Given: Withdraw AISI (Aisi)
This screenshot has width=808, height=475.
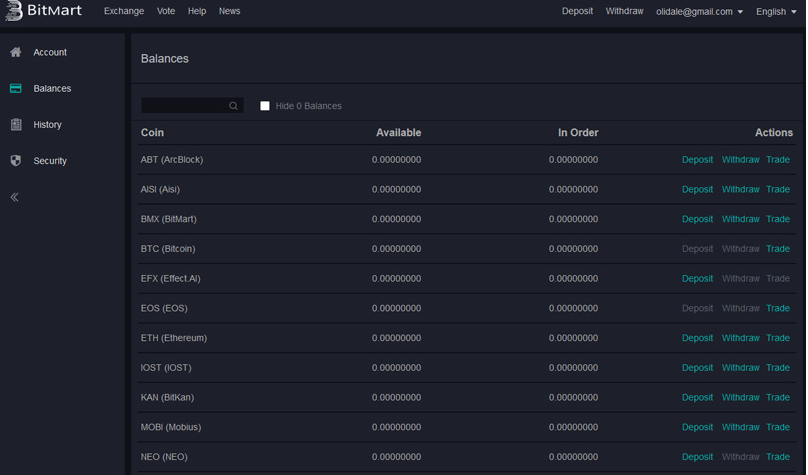Looking at the screenshot, I should coord(740,189).
